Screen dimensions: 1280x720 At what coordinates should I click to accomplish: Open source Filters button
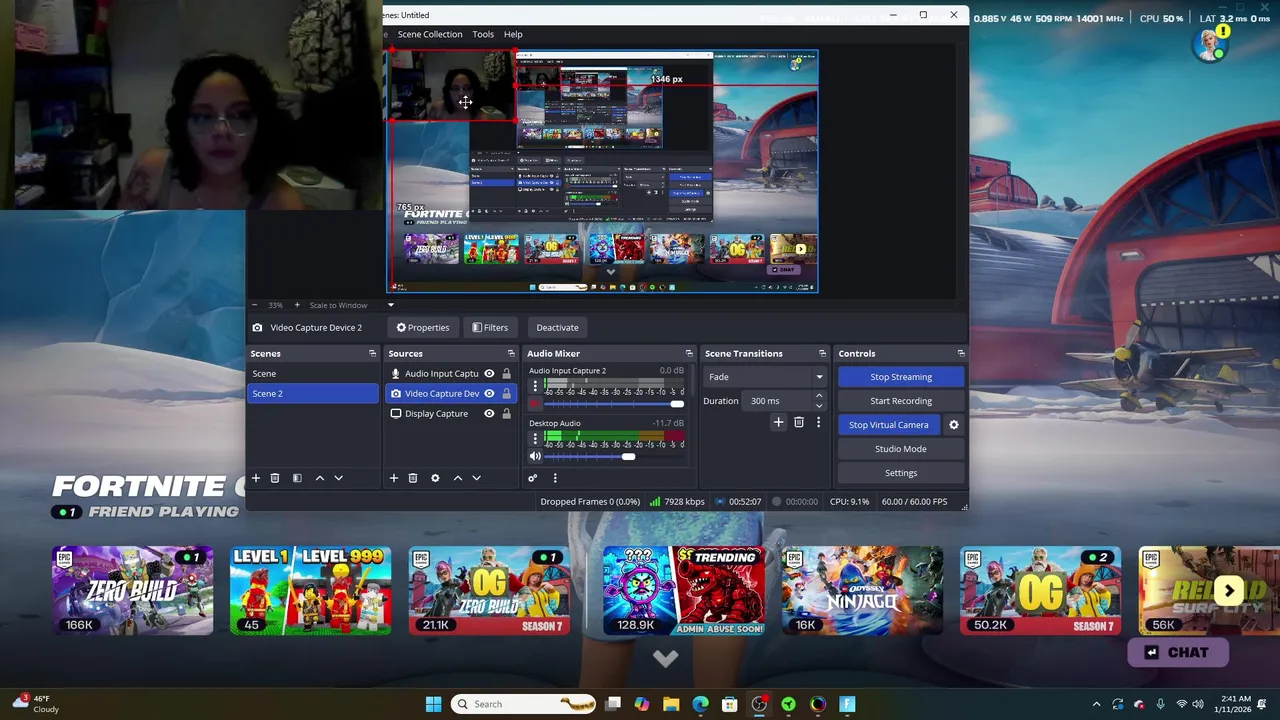(490, 327)
